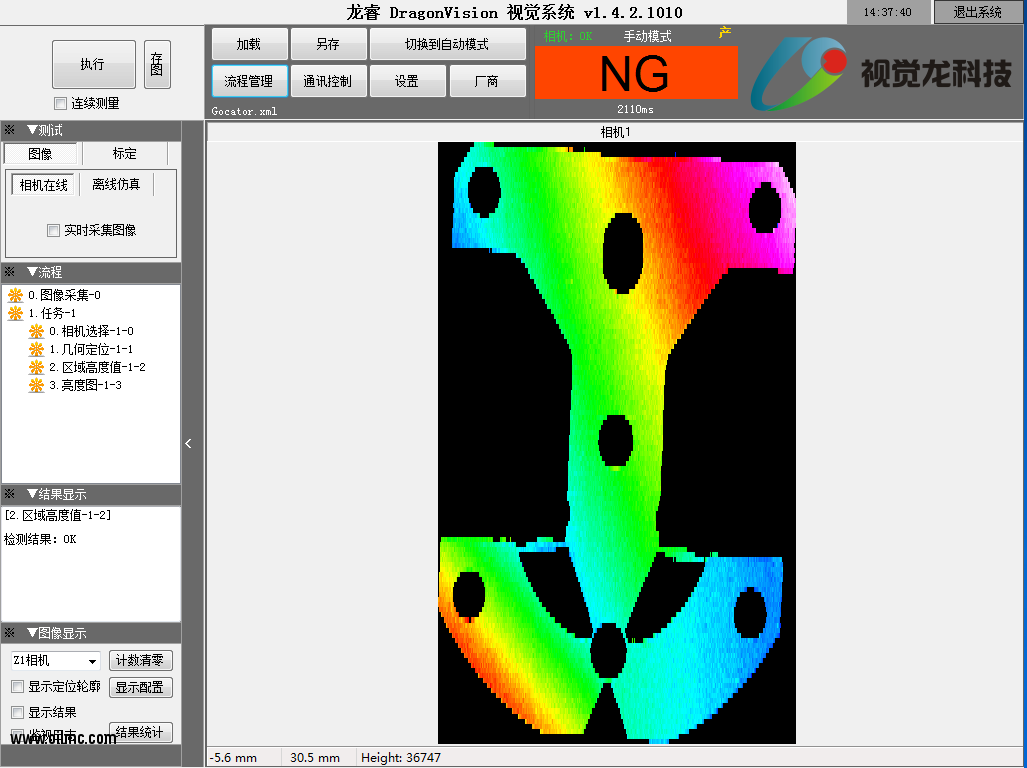Check the 显示定位轮廓 option

pos(18,687)
